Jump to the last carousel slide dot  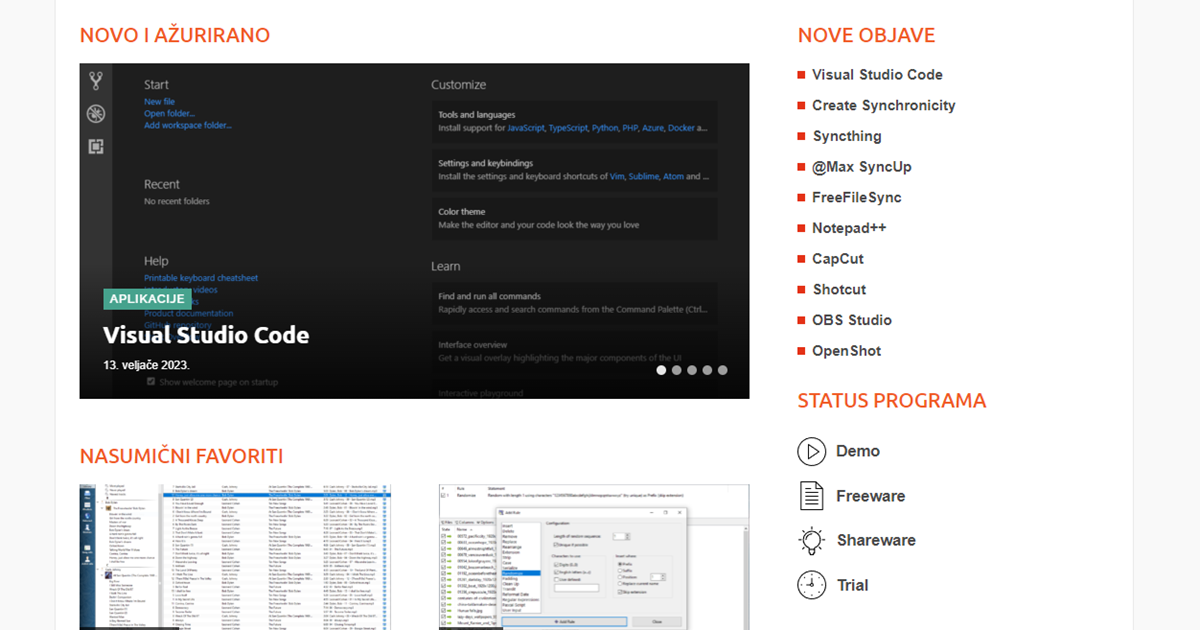click(723, 370)
